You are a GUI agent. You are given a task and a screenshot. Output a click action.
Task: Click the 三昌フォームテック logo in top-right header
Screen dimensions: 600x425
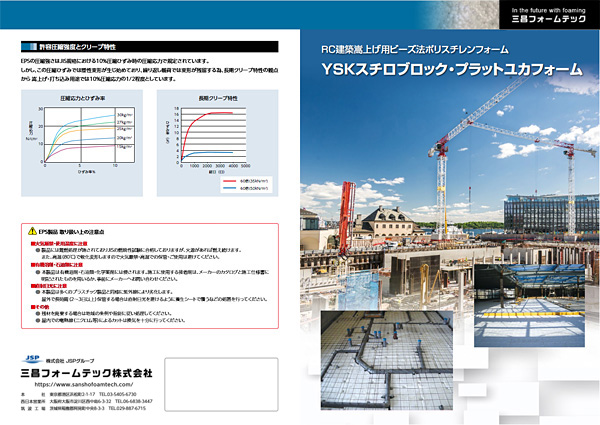[x=546, y=19]
